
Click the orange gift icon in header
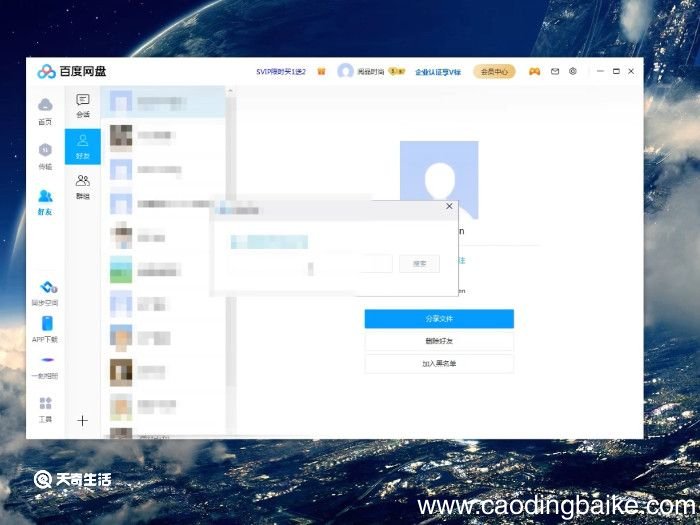tap(321, 71)
